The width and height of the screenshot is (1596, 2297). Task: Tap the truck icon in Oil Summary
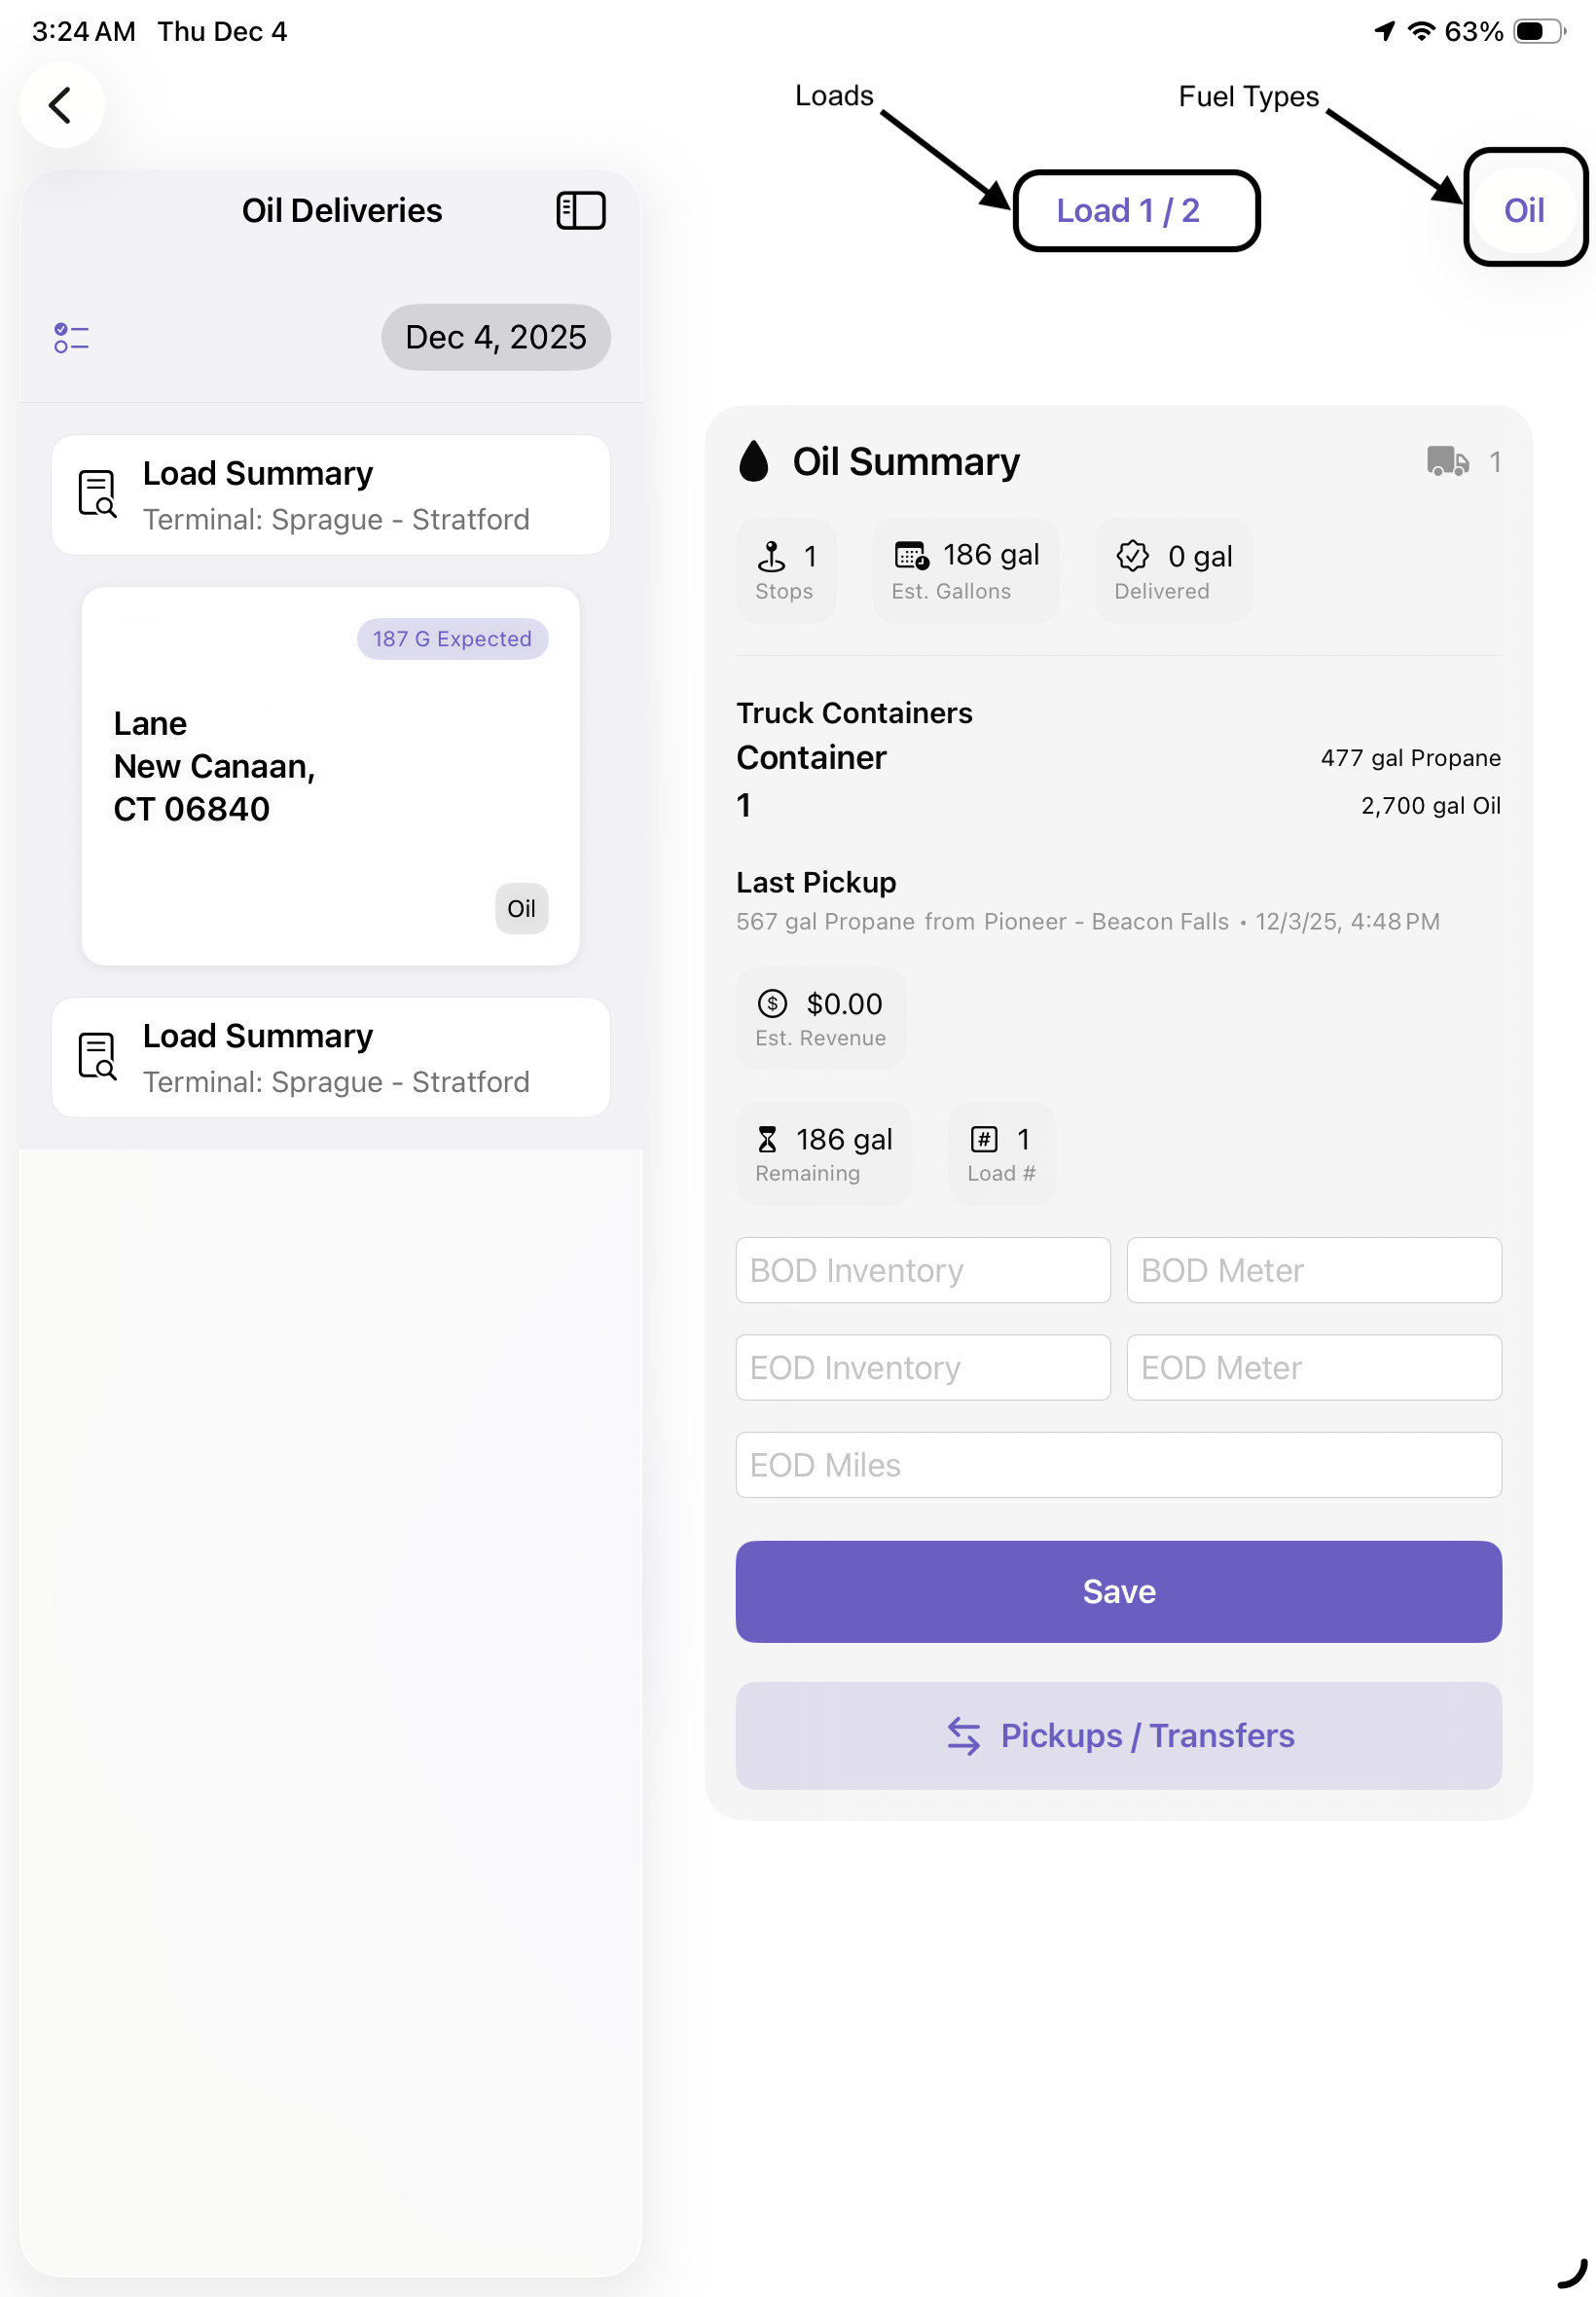[1446, 462]
